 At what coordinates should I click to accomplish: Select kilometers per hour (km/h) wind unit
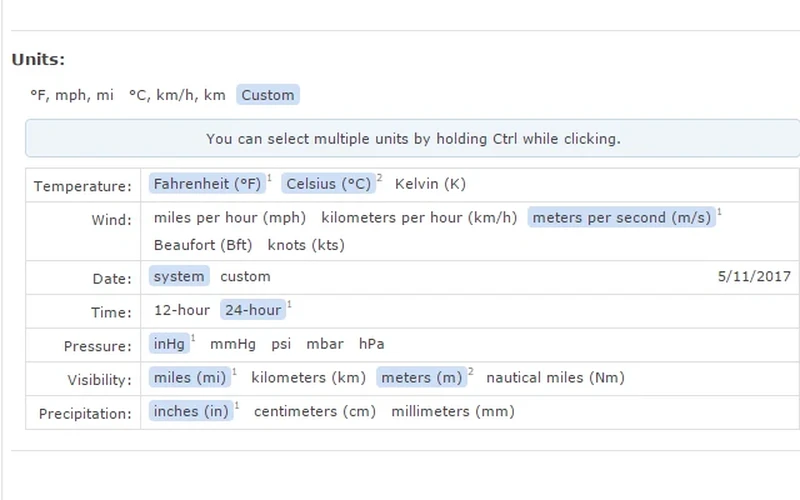(419, 217)
